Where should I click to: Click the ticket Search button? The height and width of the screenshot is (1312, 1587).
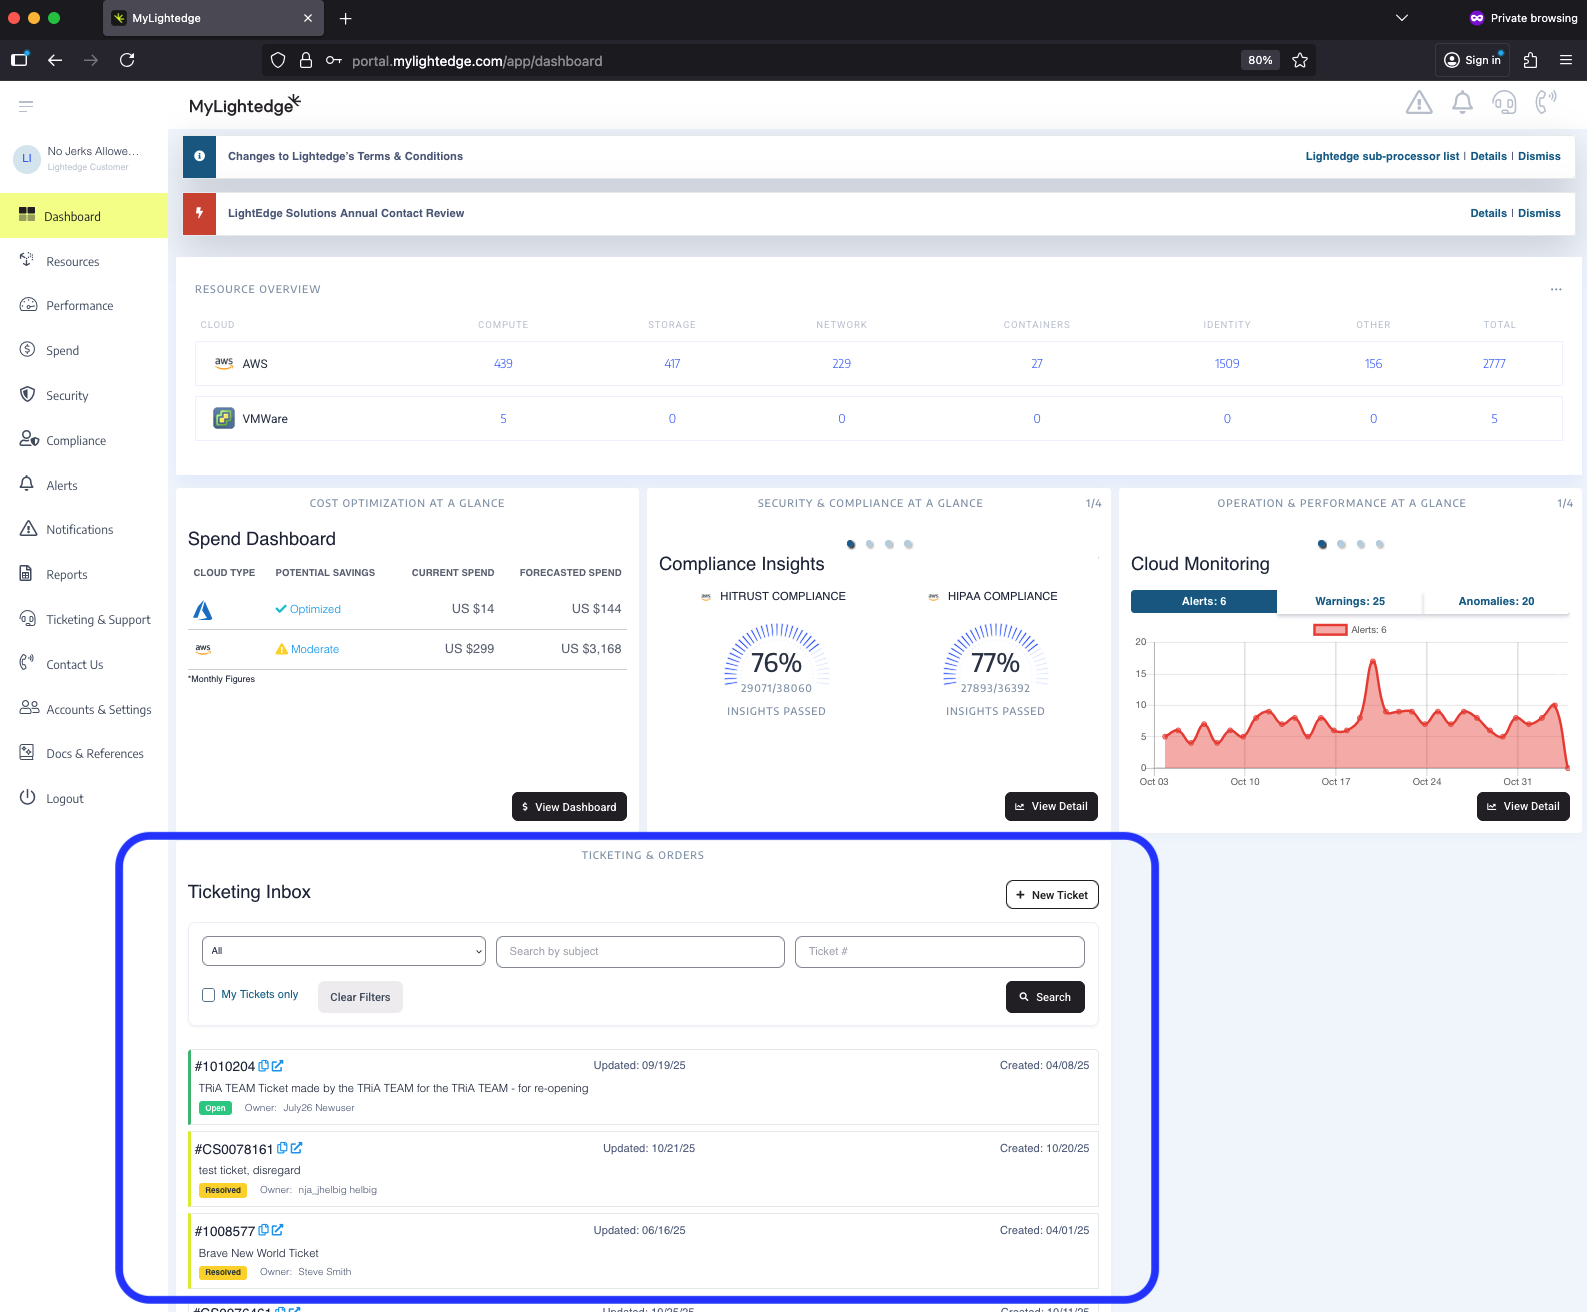pyautogui.click(x=1045, y=997)
